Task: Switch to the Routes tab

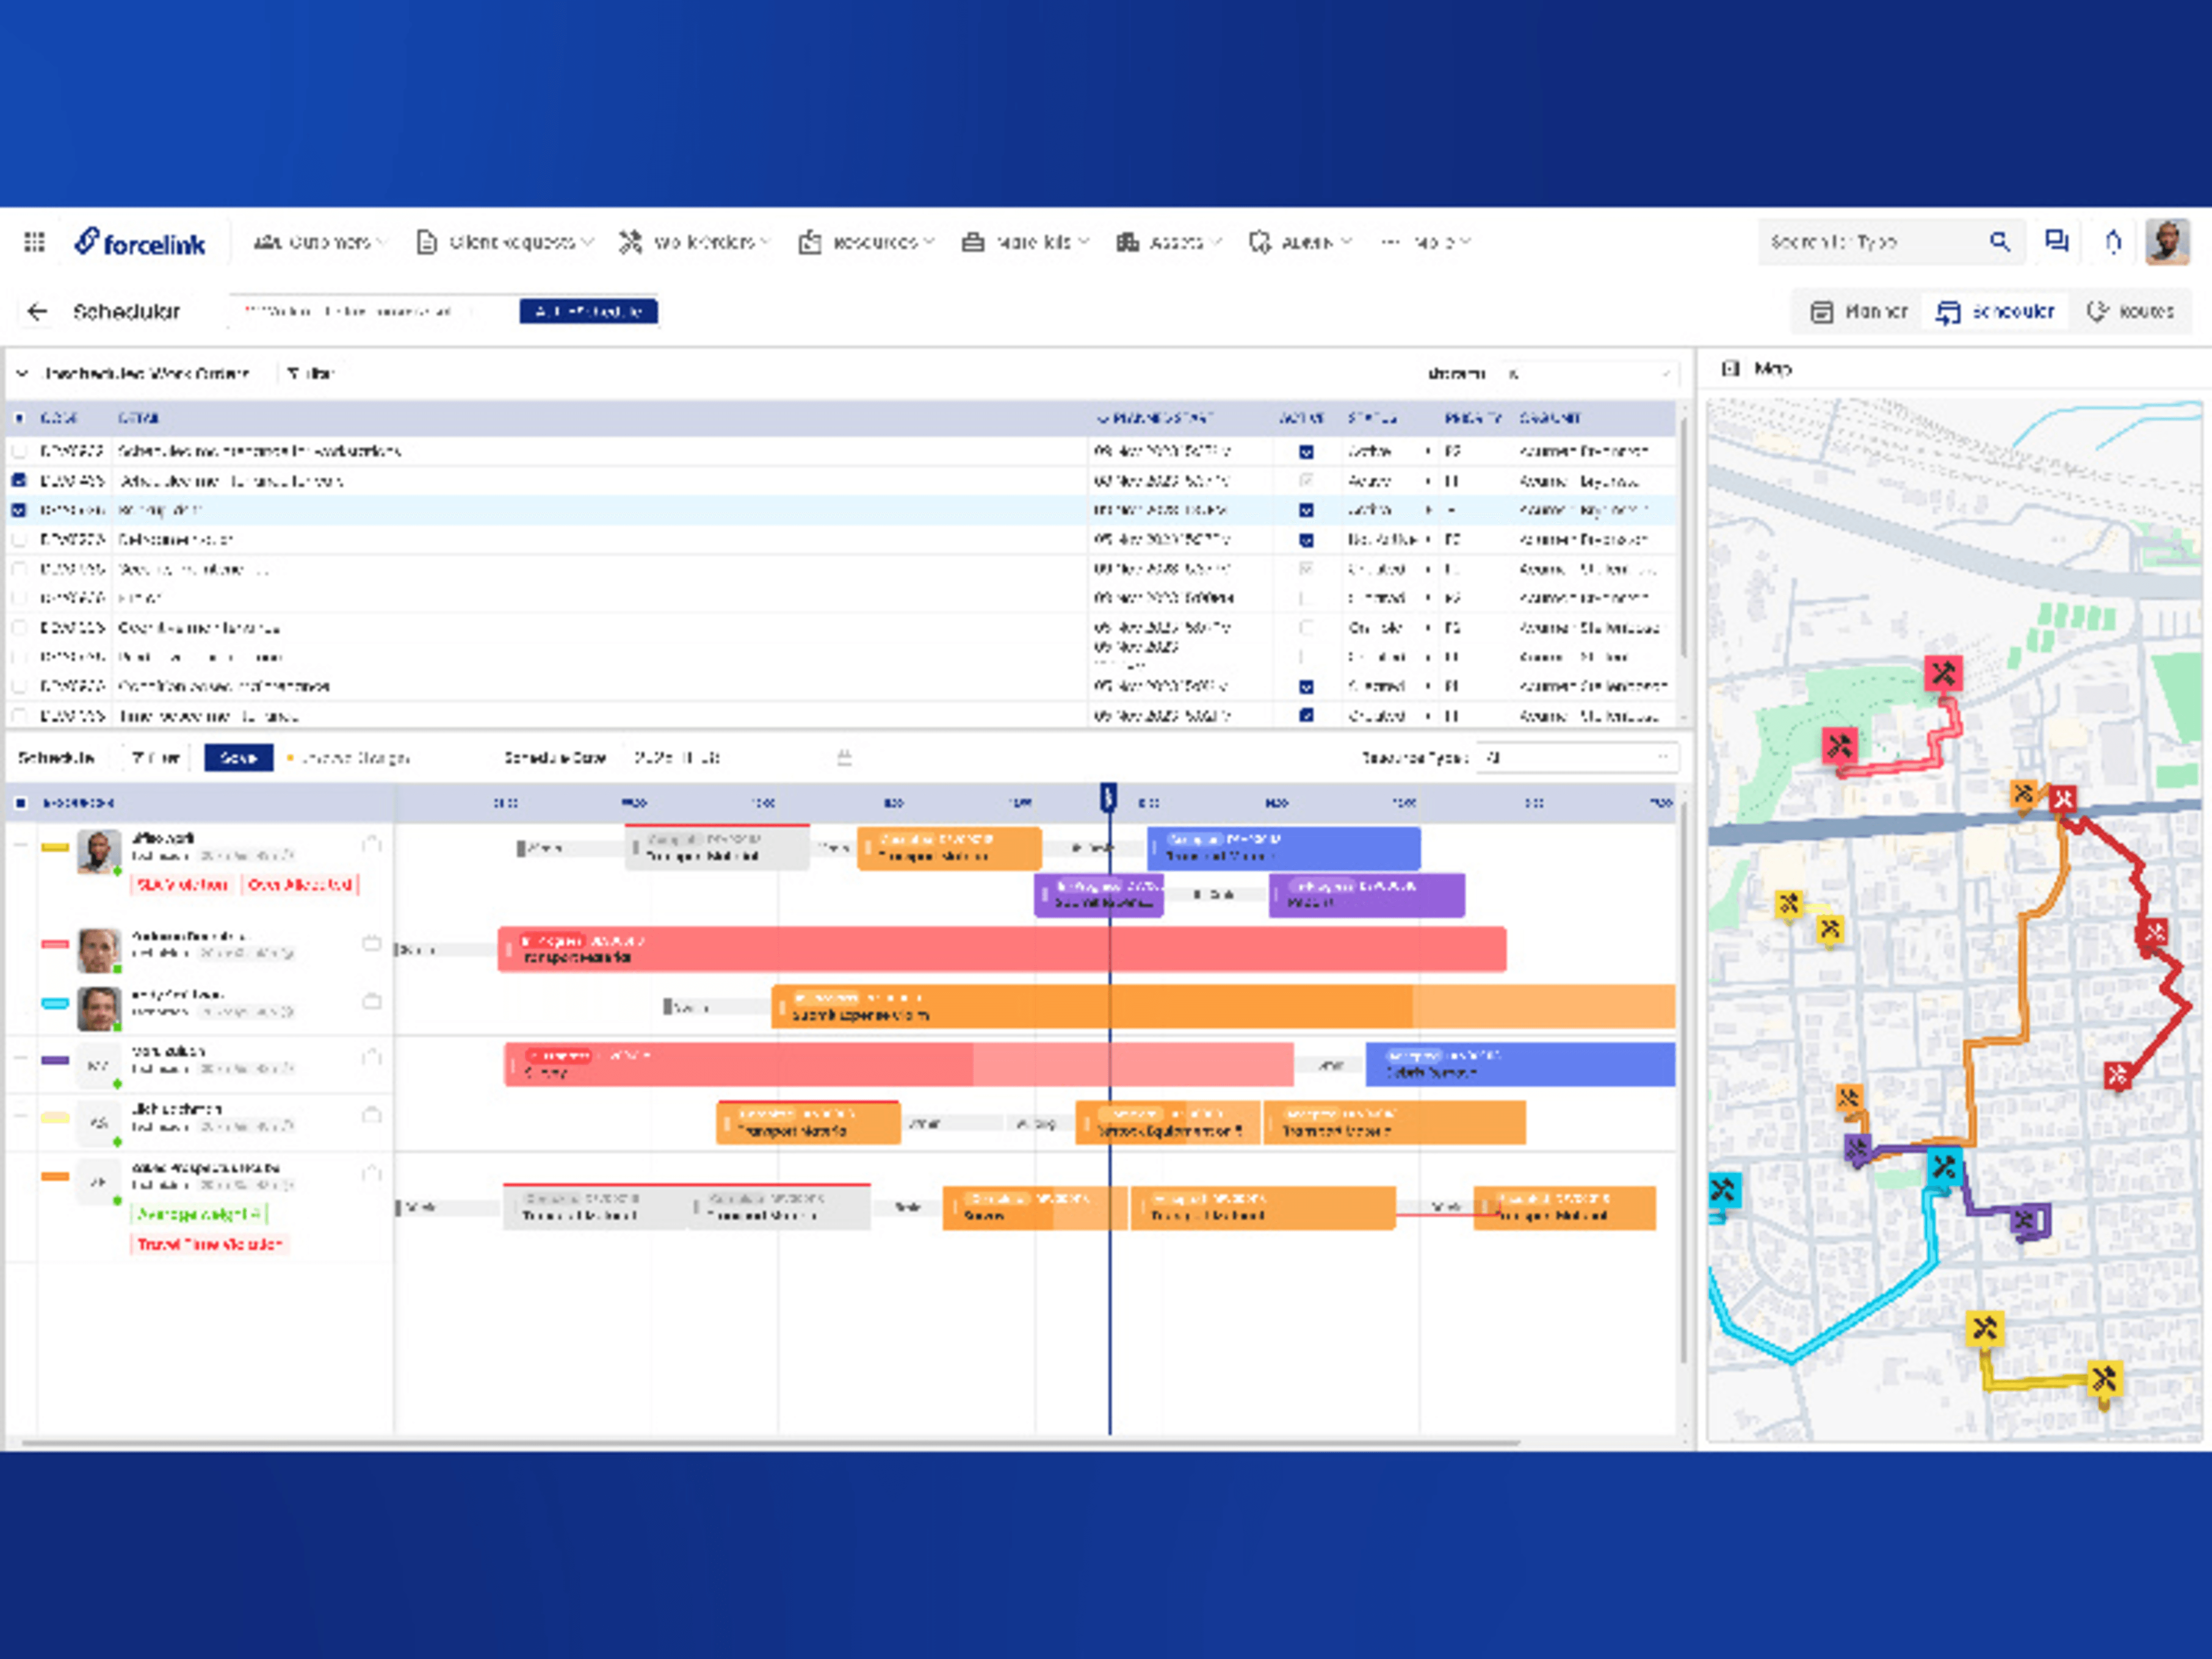Action: (x=2131, y=312)
